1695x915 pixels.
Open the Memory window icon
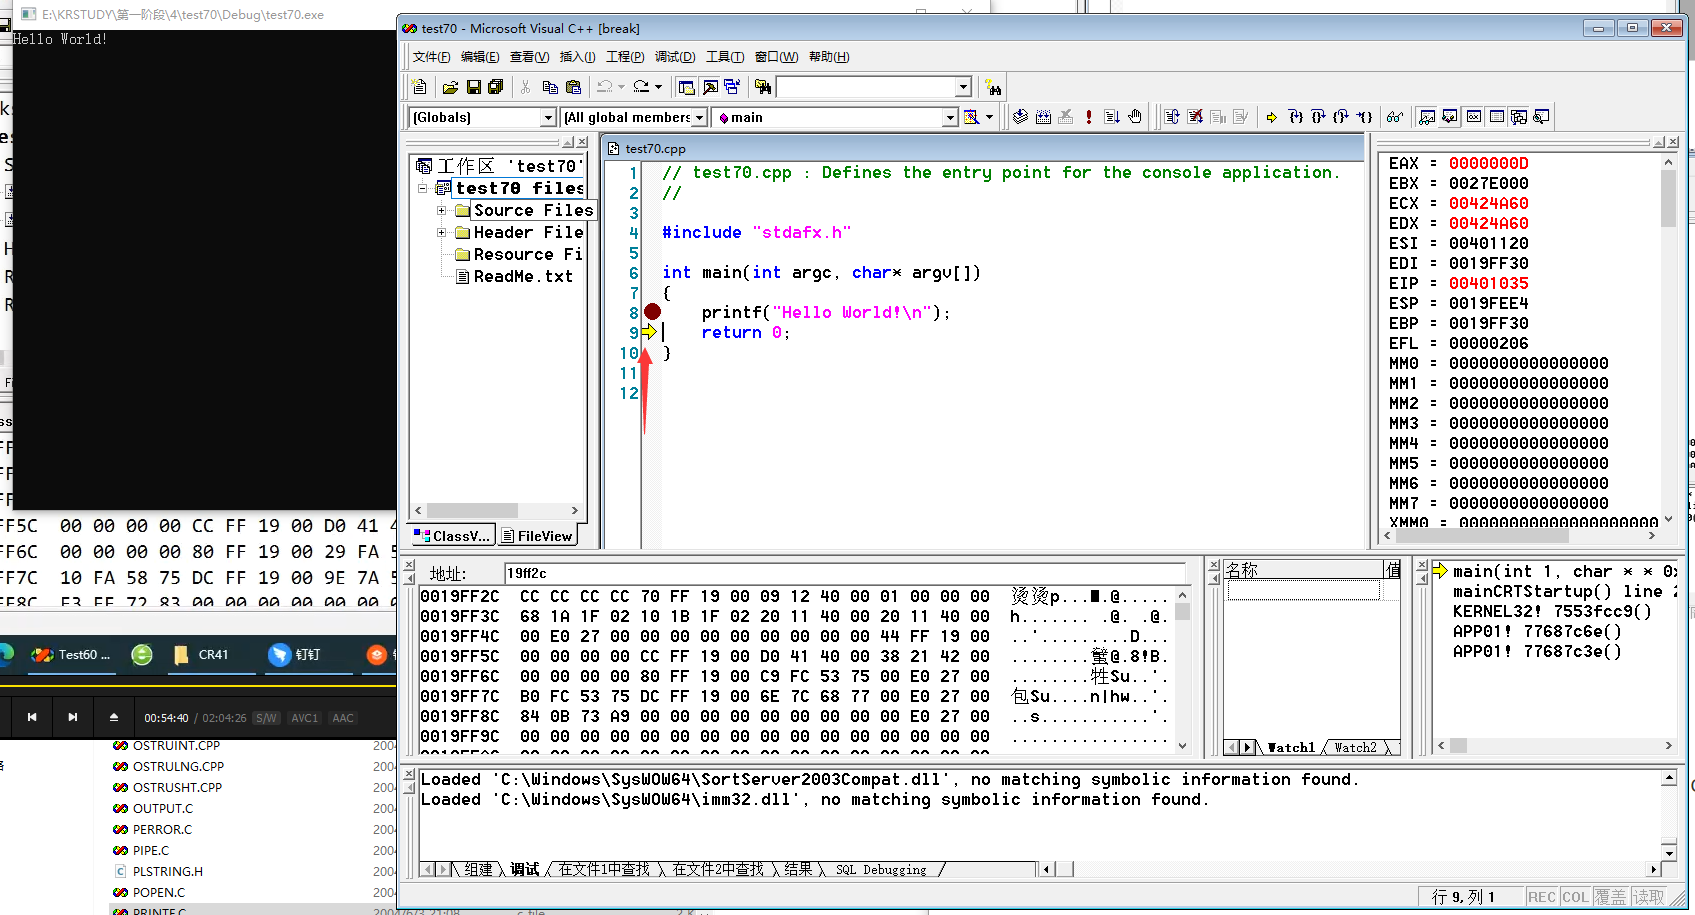click(1496, 117)
